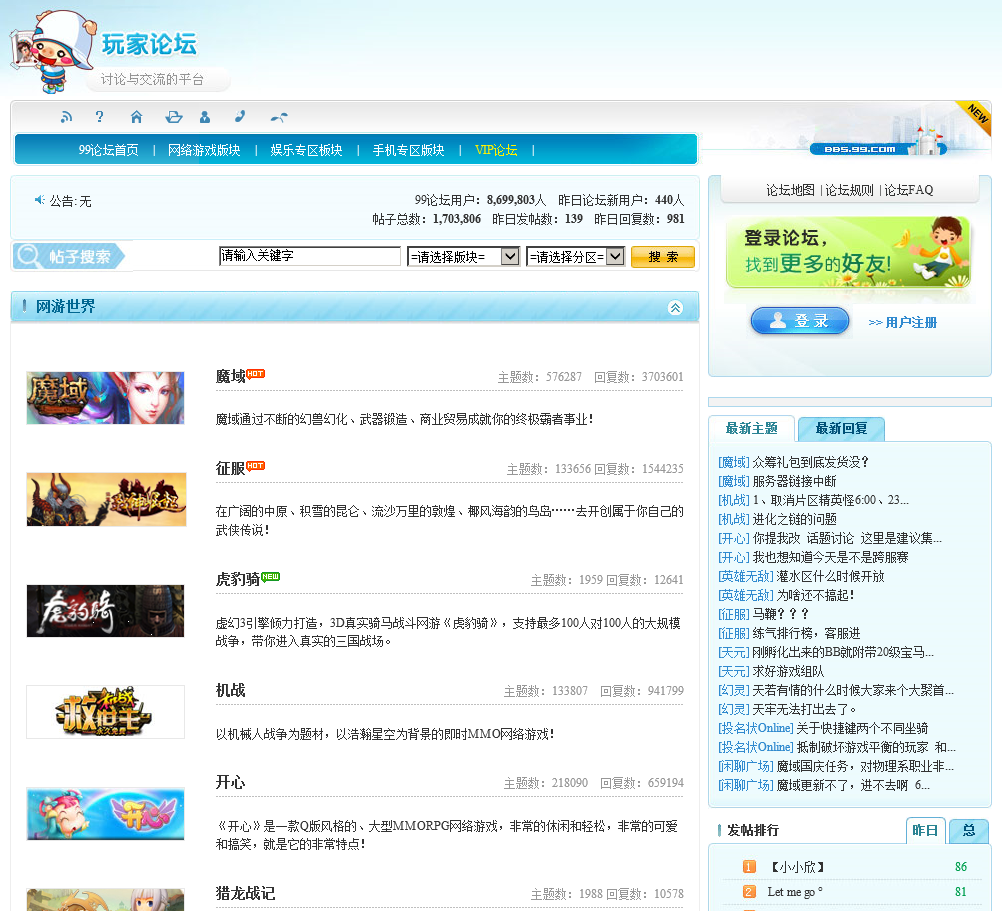
Task: Open the 虎豹骑 game banner thumbnail
Action: coord(105,611)
